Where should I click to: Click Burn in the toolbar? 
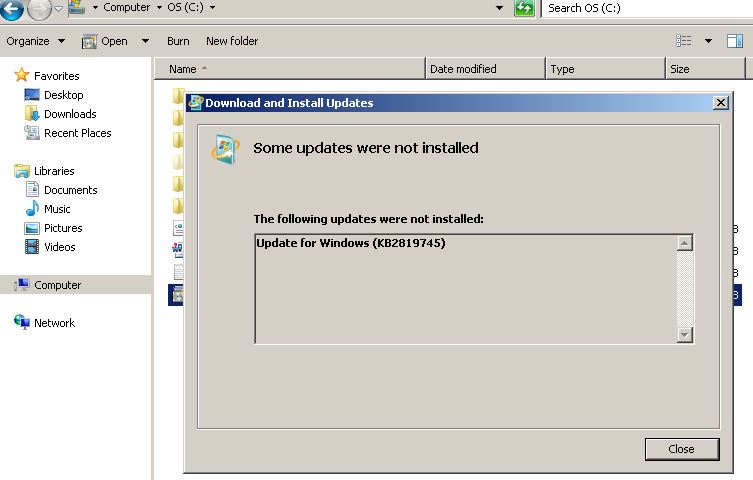click(178, 41)
